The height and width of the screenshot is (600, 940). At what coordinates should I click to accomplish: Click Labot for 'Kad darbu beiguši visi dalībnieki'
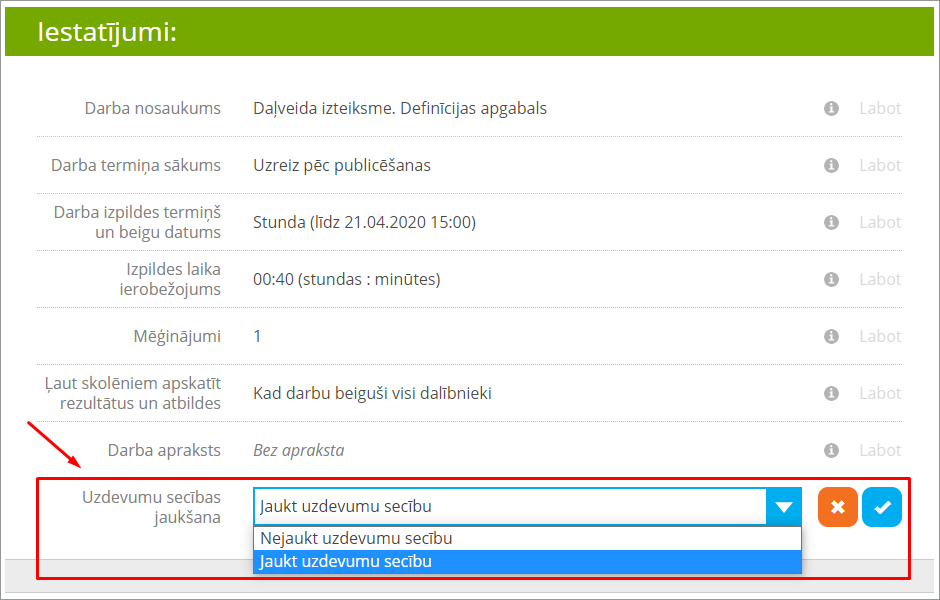(880, 393)
